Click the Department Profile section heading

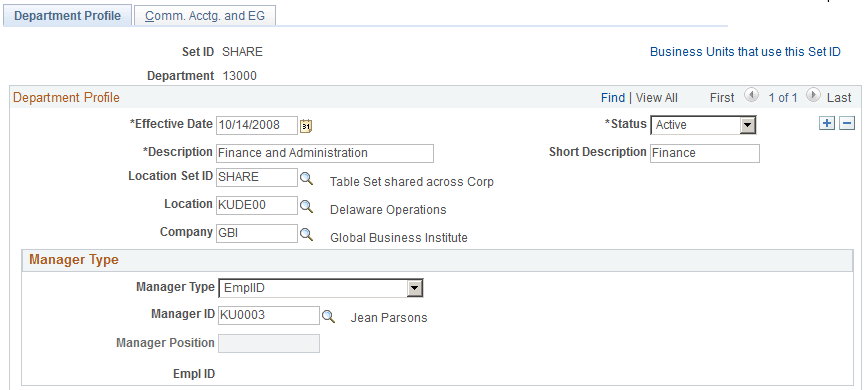coord(66,98)
